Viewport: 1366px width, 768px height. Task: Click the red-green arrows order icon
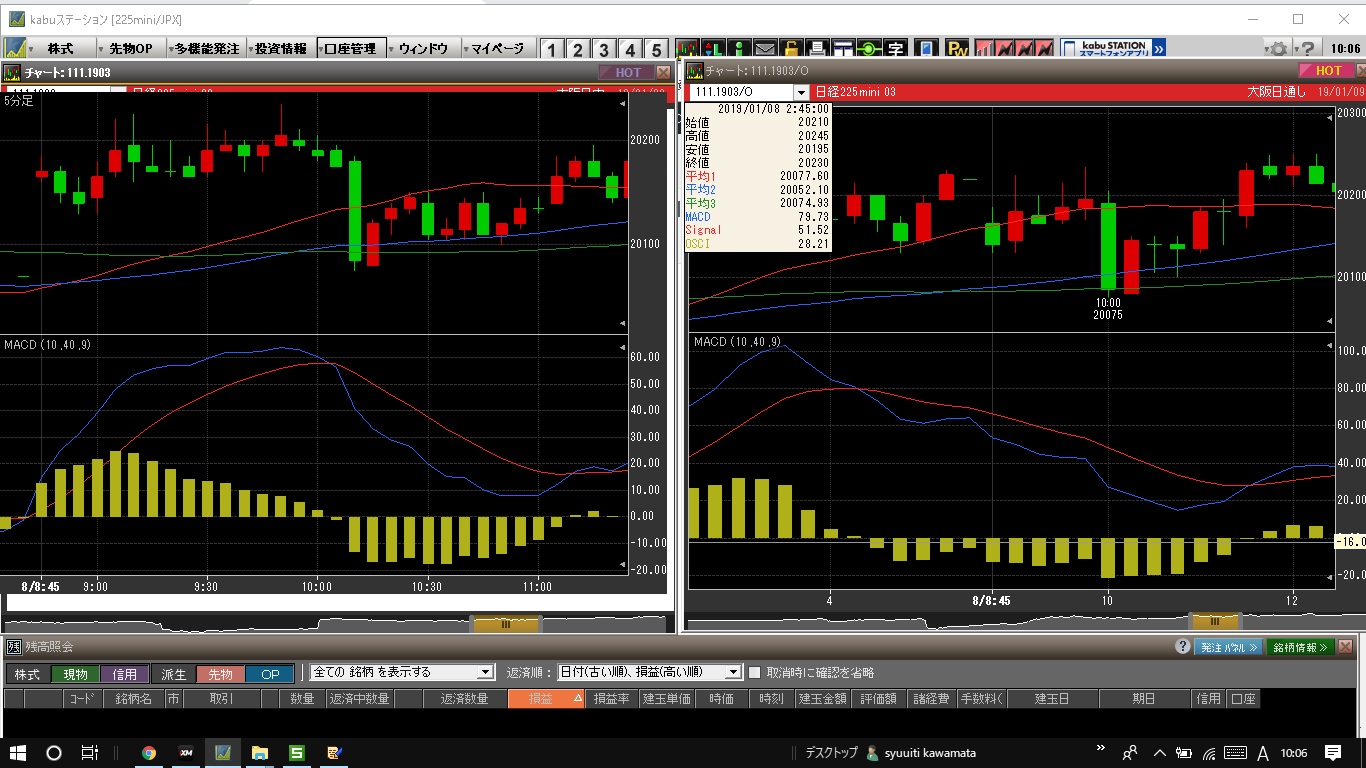click(713, 48)
